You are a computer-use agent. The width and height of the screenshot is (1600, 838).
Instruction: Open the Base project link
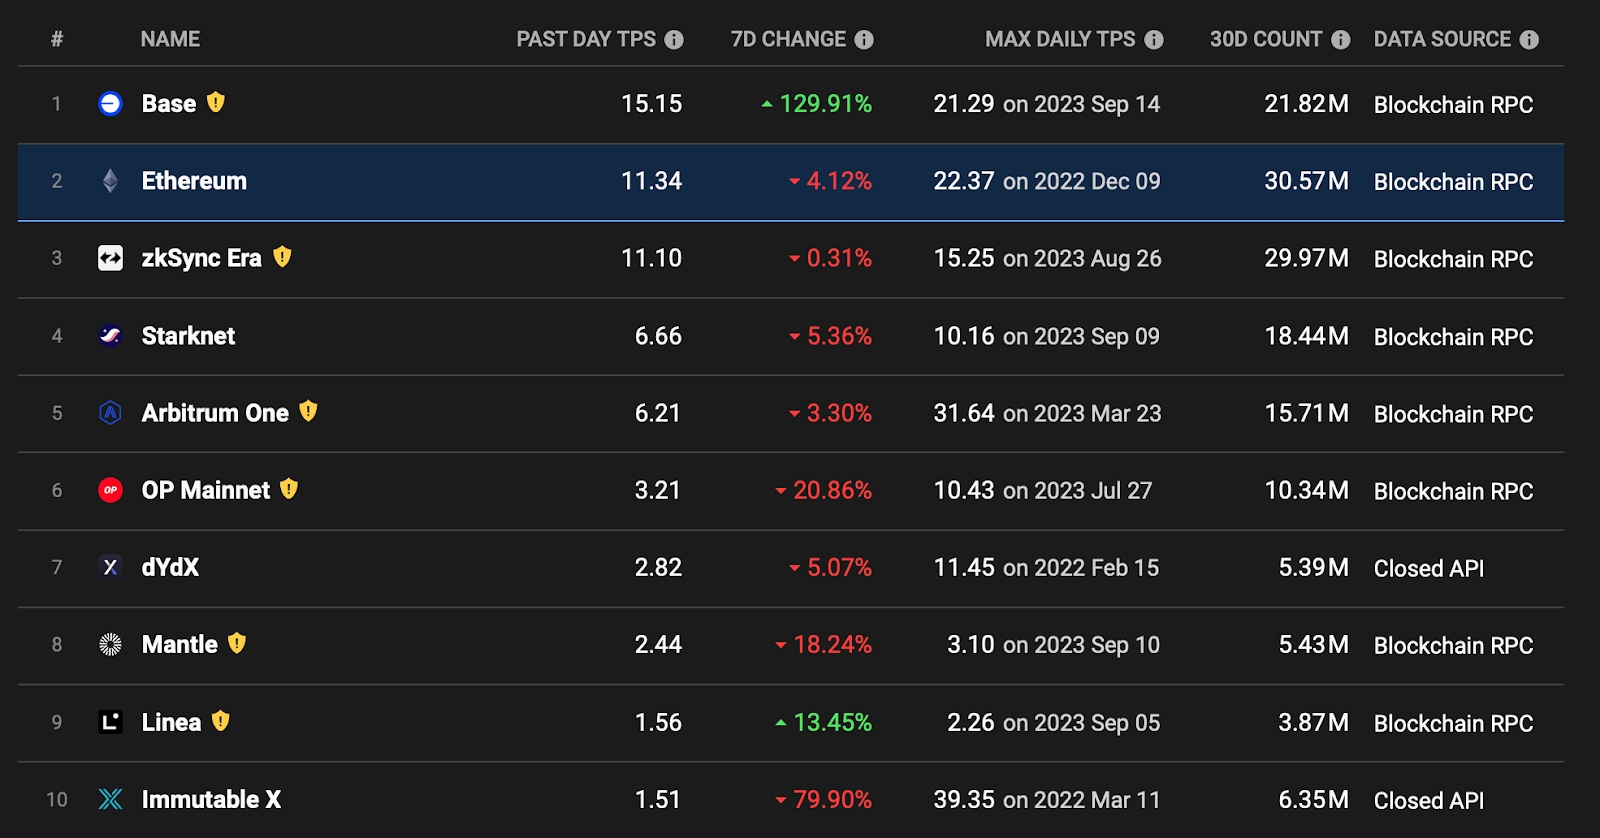169,103
